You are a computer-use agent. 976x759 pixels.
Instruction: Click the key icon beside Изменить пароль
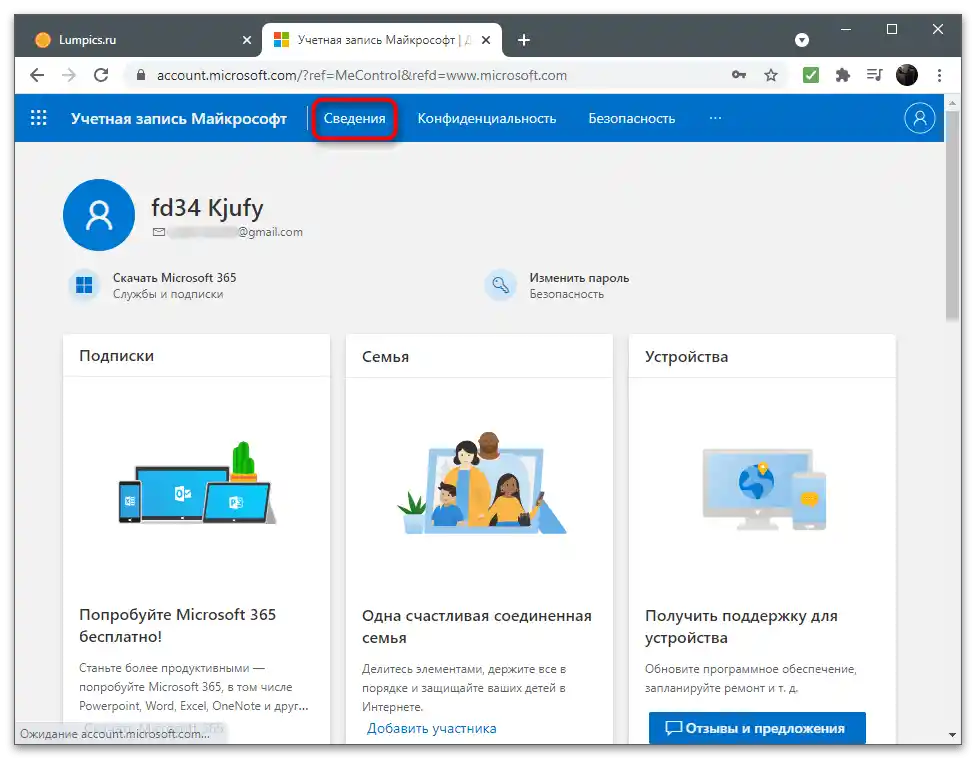[x=500, y=285]
